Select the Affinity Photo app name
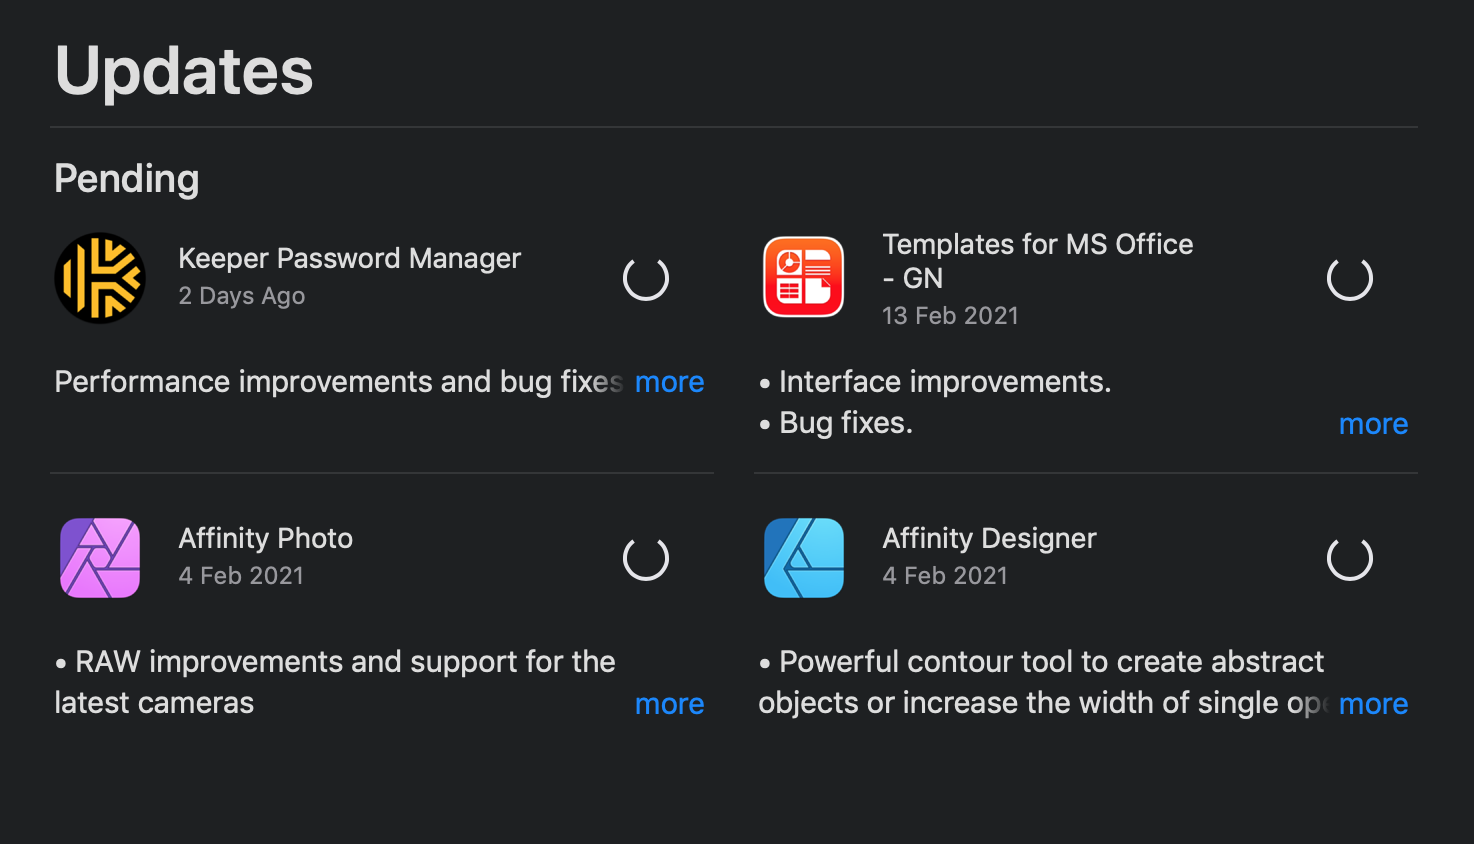 pyautogui.click(x=265, y=538)
